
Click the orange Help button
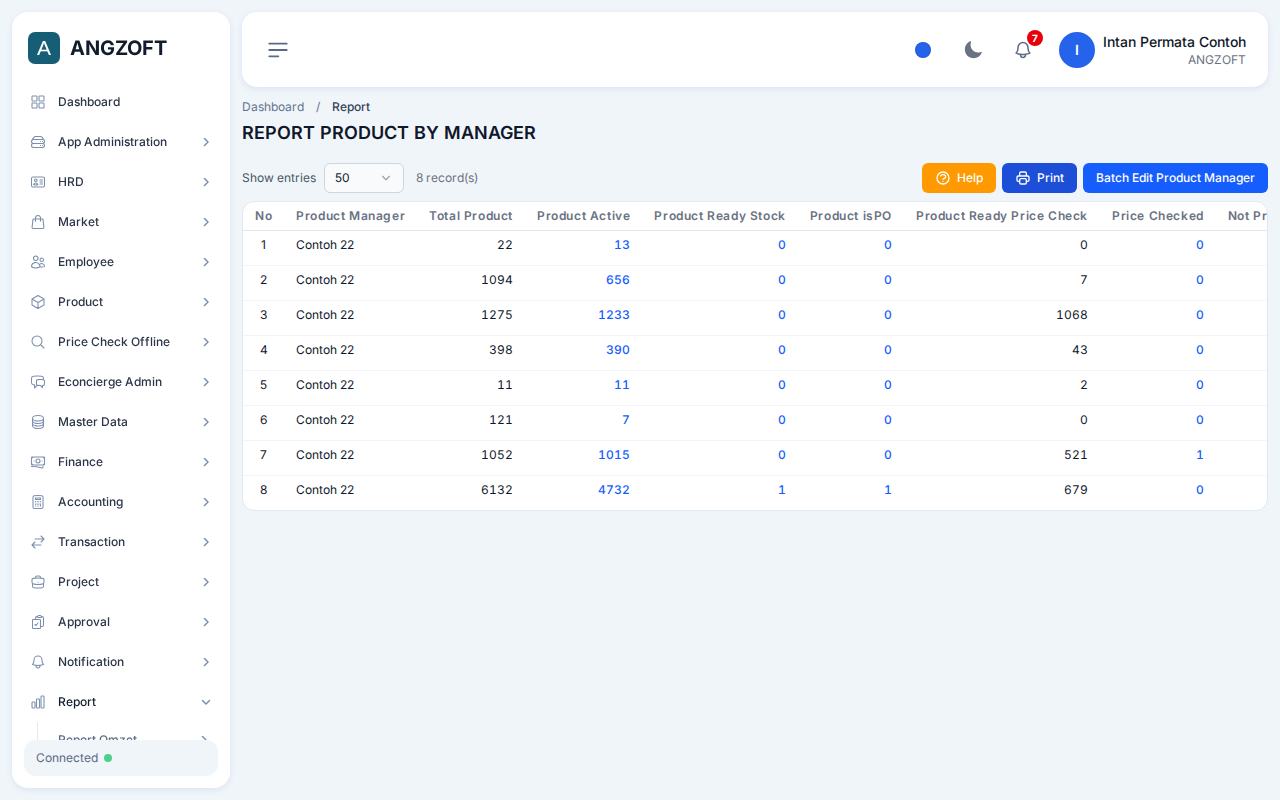(959, 178)
